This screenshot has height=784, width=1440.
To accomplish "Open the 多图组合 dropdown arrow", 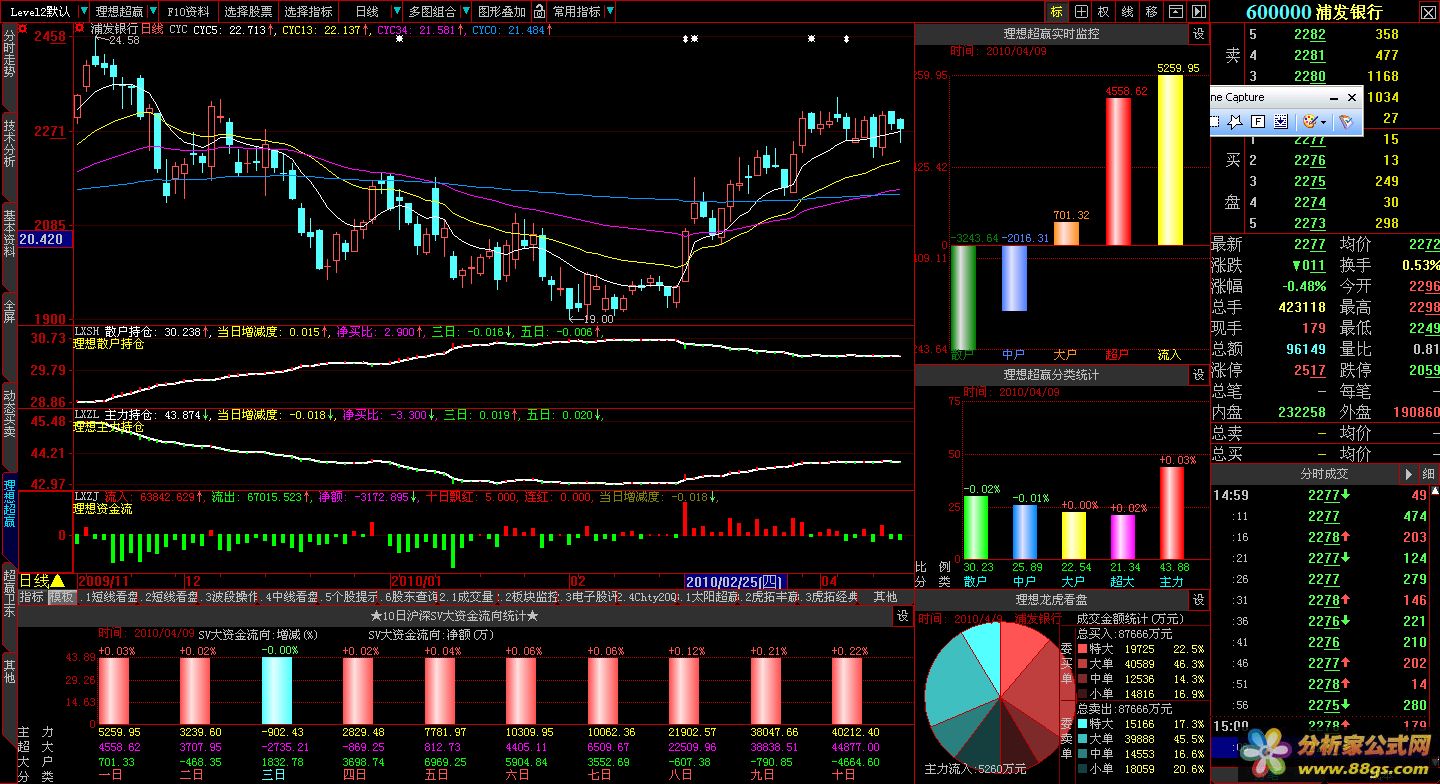I will click(x=465, y=12).
